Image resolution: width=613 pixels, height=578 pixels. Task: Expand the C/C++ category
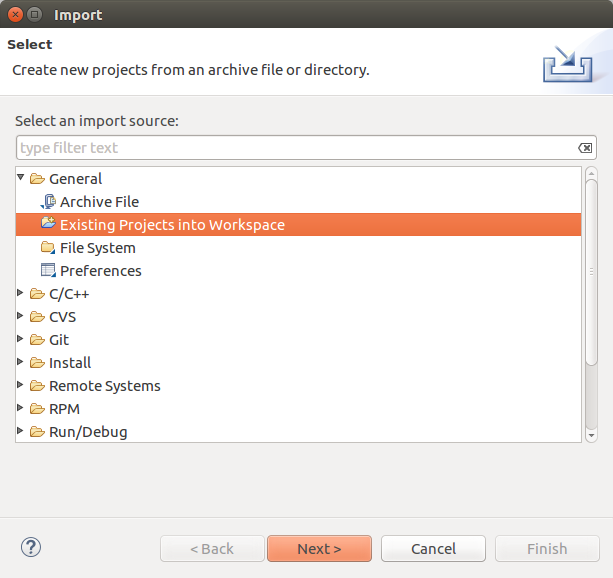coord(21,294)
